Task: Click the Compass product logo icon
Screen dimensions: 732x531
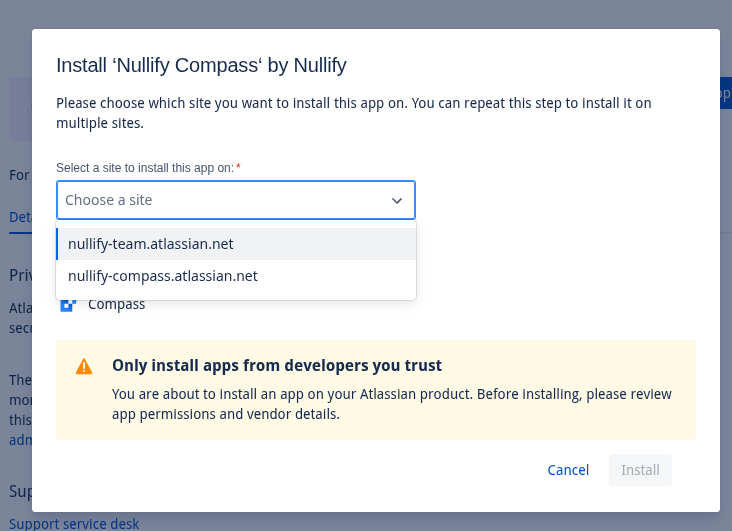Action: [68, 305]
